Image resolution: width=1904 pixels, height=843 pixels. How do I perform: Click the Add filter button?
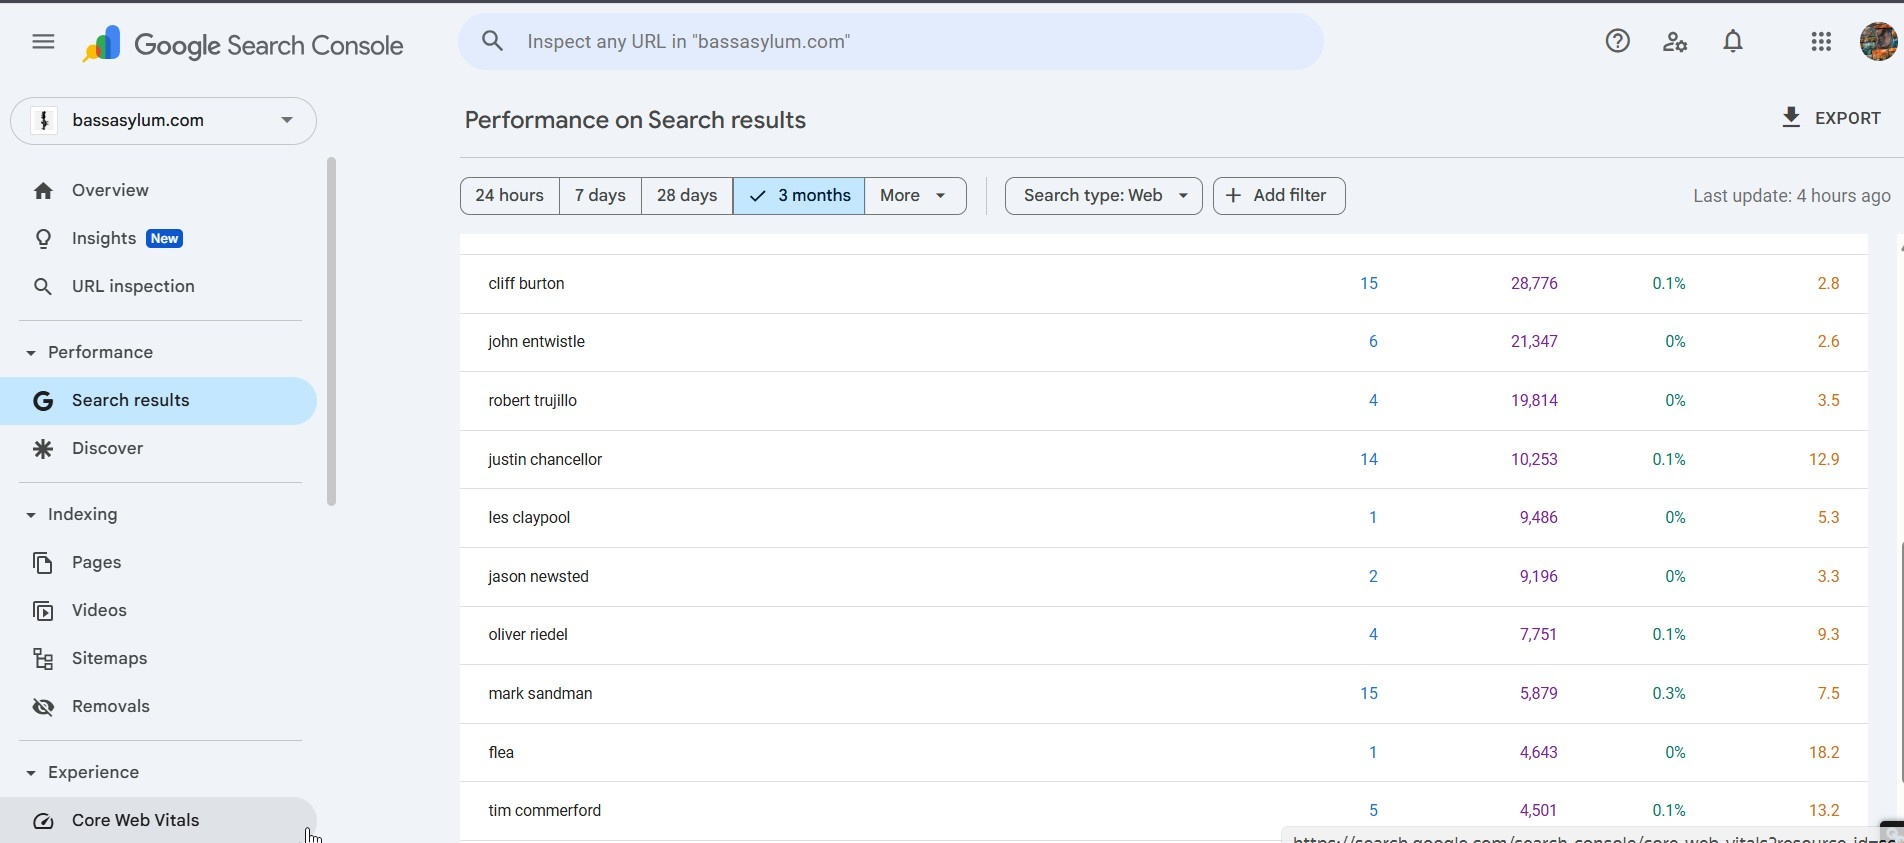(x=1278, y=196)
